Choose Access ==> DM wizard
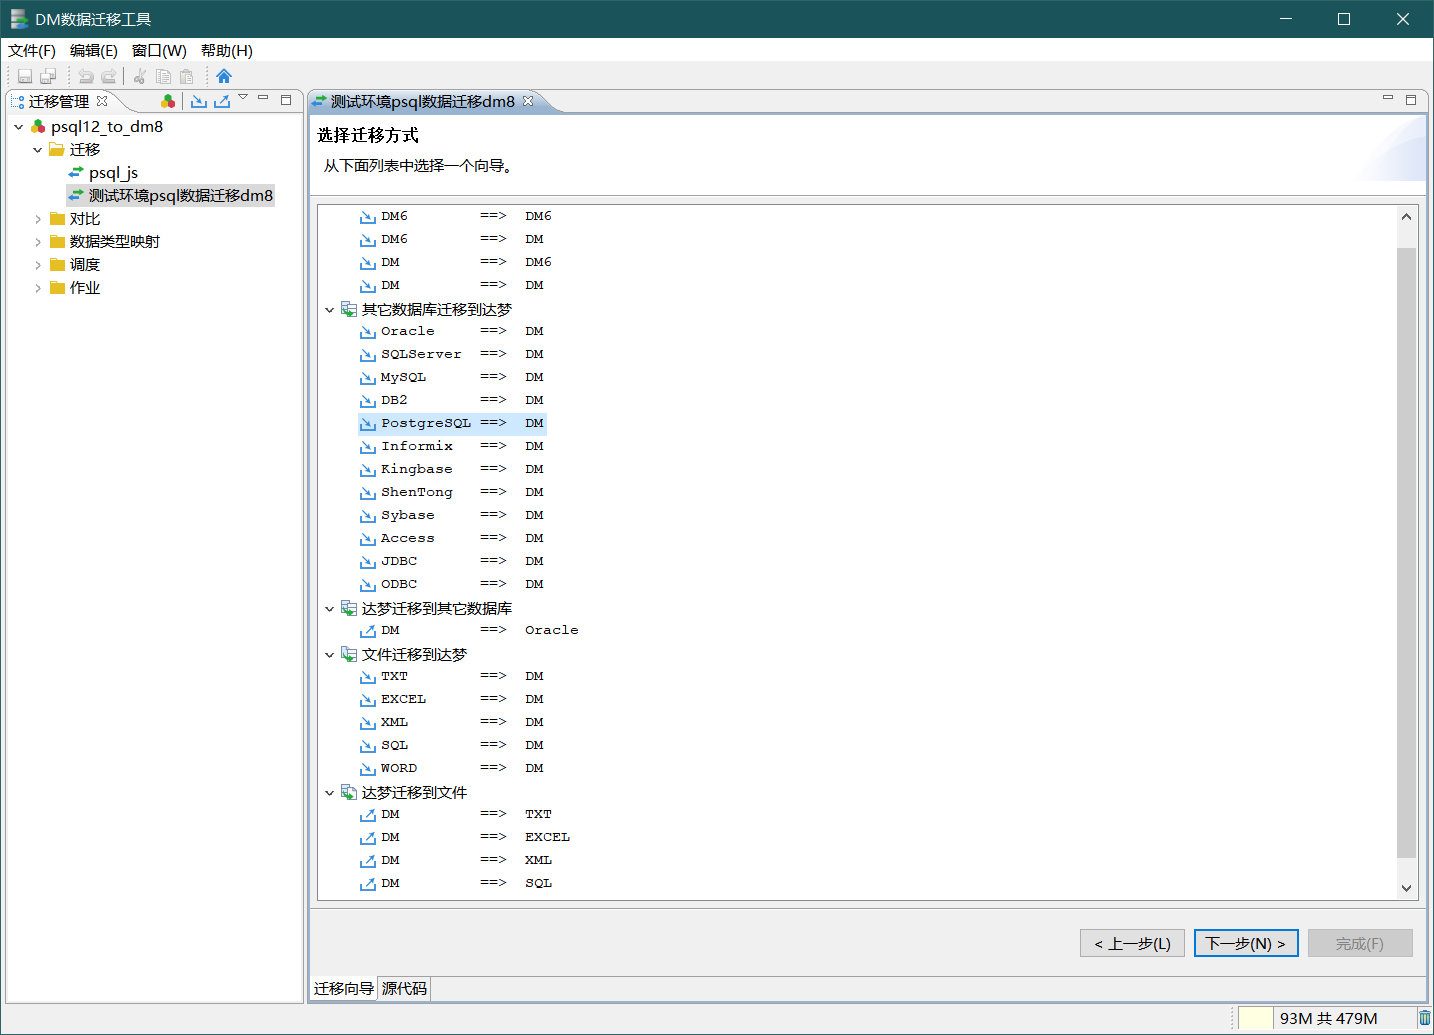This screenshot has width=1434, height=1035. point(452,538)
